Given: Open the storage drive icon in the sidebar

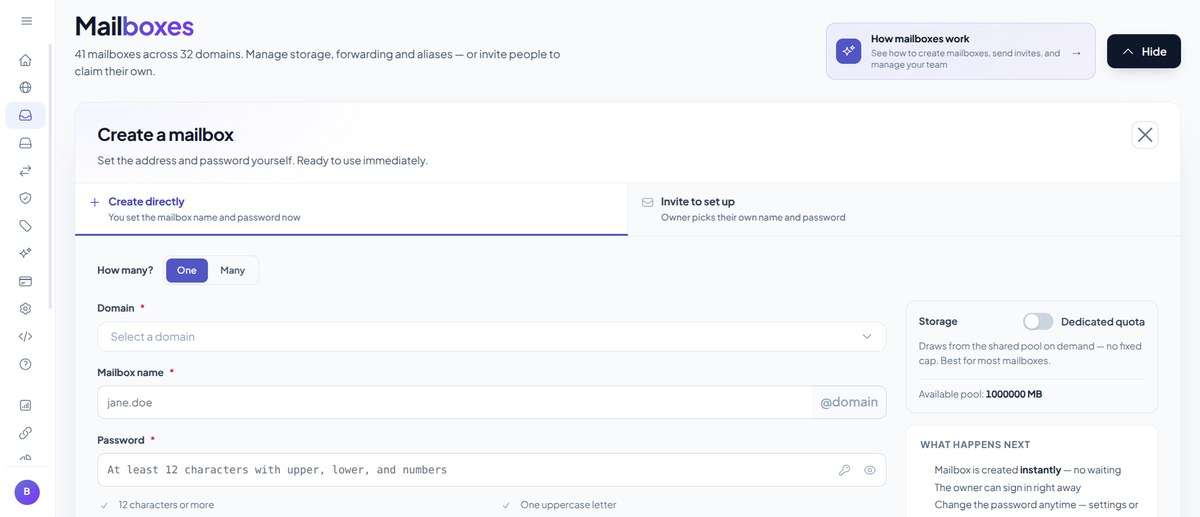Looking at the screenshot, I should (x=26, y=143).
